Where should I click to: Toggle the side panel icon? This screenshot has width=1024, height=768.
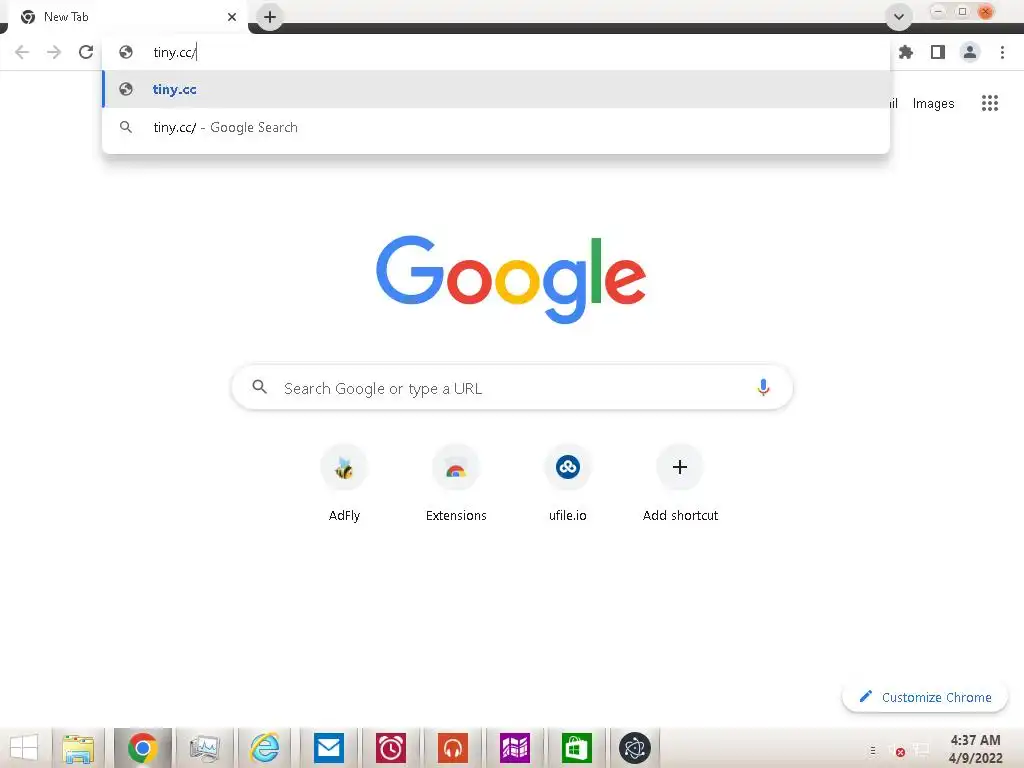click(x=938, y=52)
